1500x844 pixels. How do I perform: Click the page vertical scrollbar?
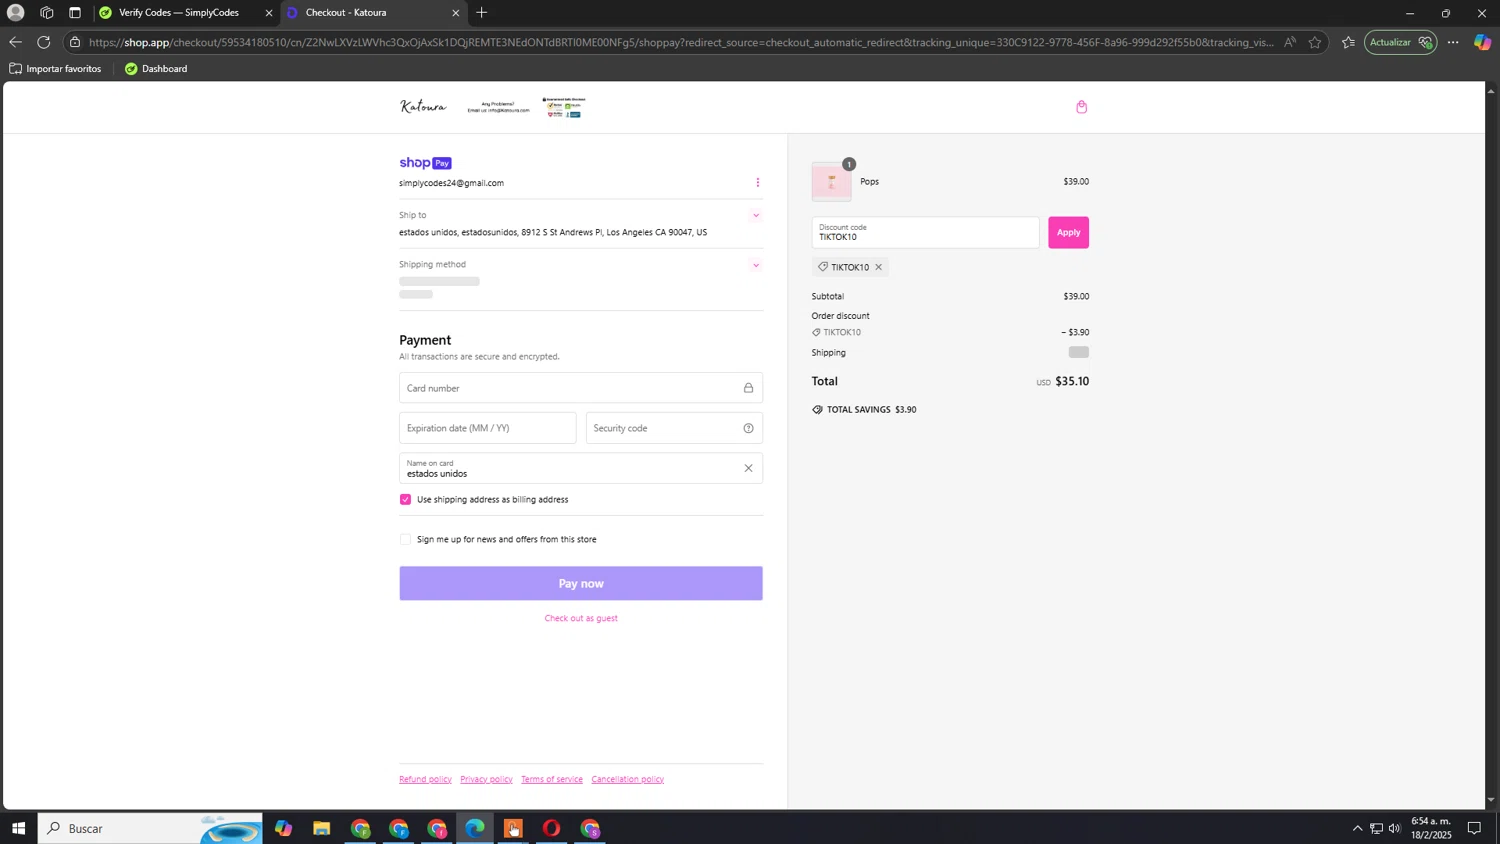[x=1491, y=445]
